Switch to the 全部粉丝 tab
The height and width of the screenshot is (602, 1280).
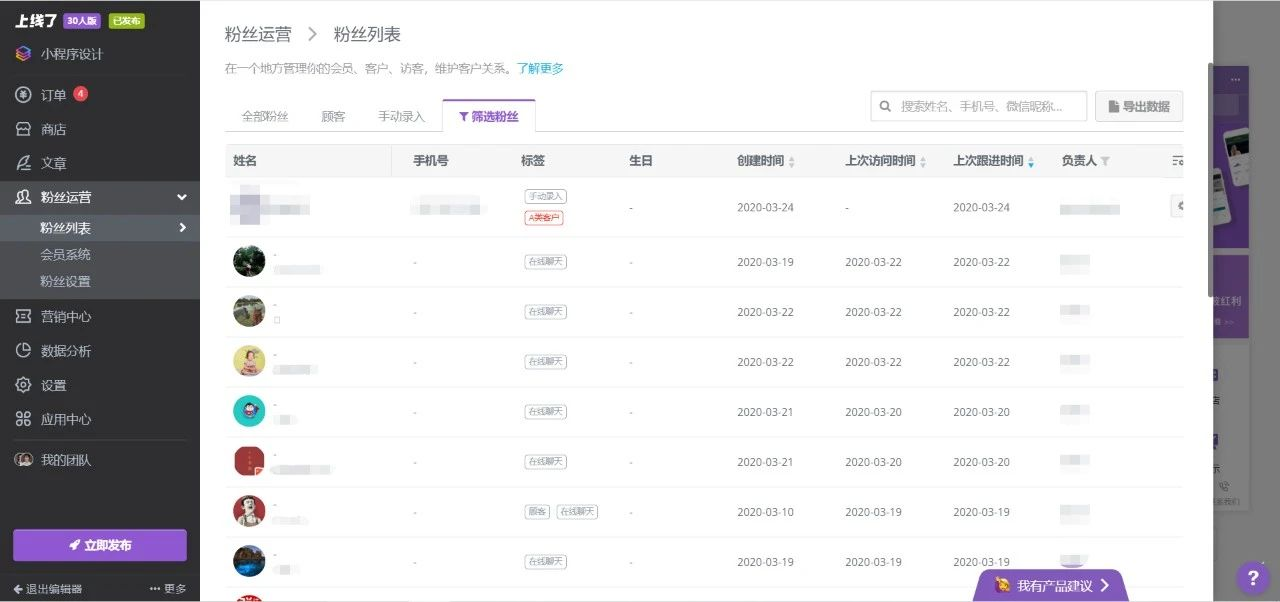tap(264, 115)
